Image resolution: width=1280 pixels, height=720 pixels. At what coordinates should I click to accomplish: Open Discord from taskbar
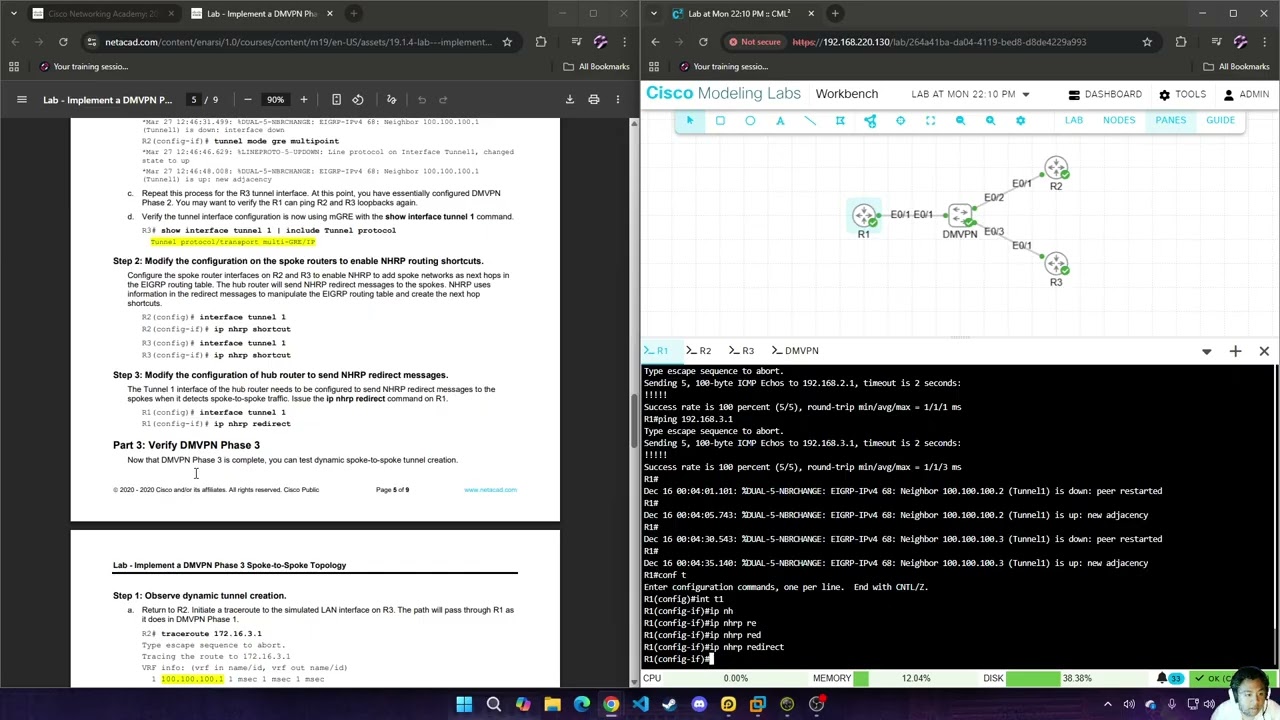[x=699, y=705]
